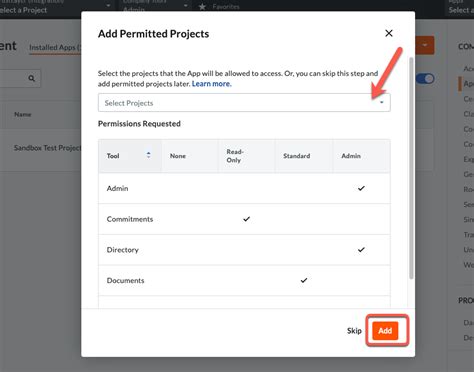Toggle the blue switch behind dialog

coord(425,79)
